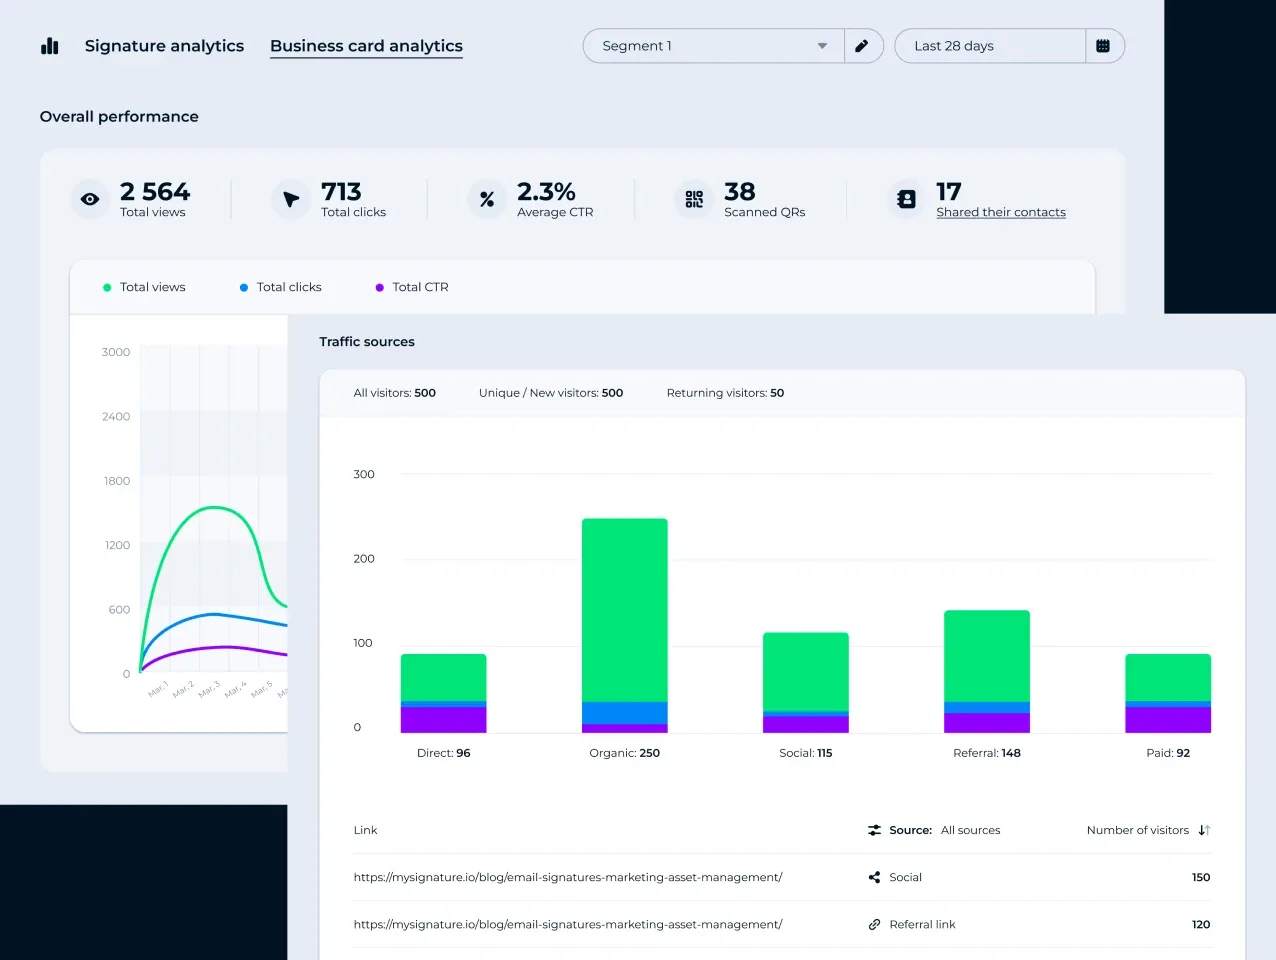
Task: Click the Referral traffic bar
Action: click(987, 671)
